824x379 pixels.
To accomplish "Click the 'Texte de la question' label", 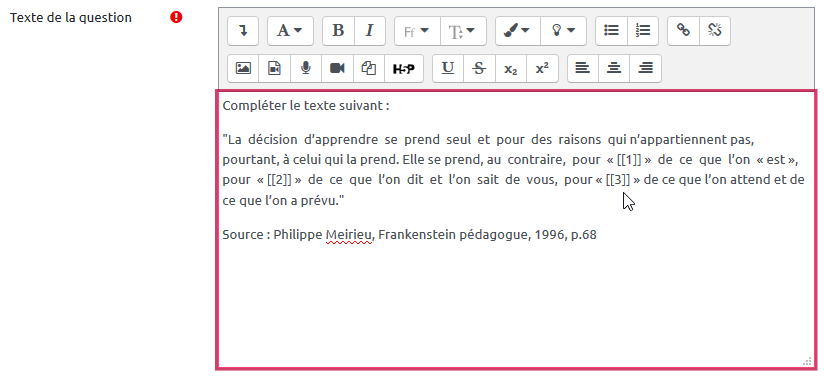I will pos(71,17).
